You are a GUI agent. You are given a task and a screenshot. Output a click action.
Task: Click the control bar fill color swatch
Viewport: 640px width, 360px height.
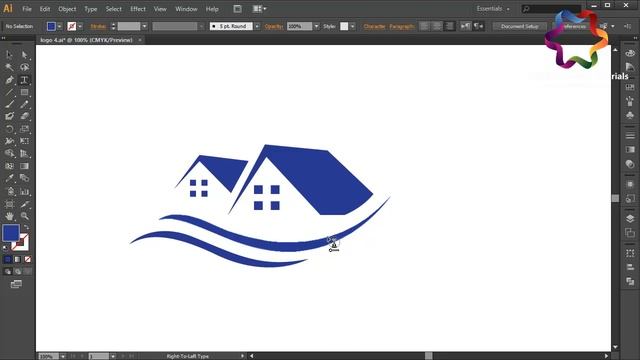51,26
